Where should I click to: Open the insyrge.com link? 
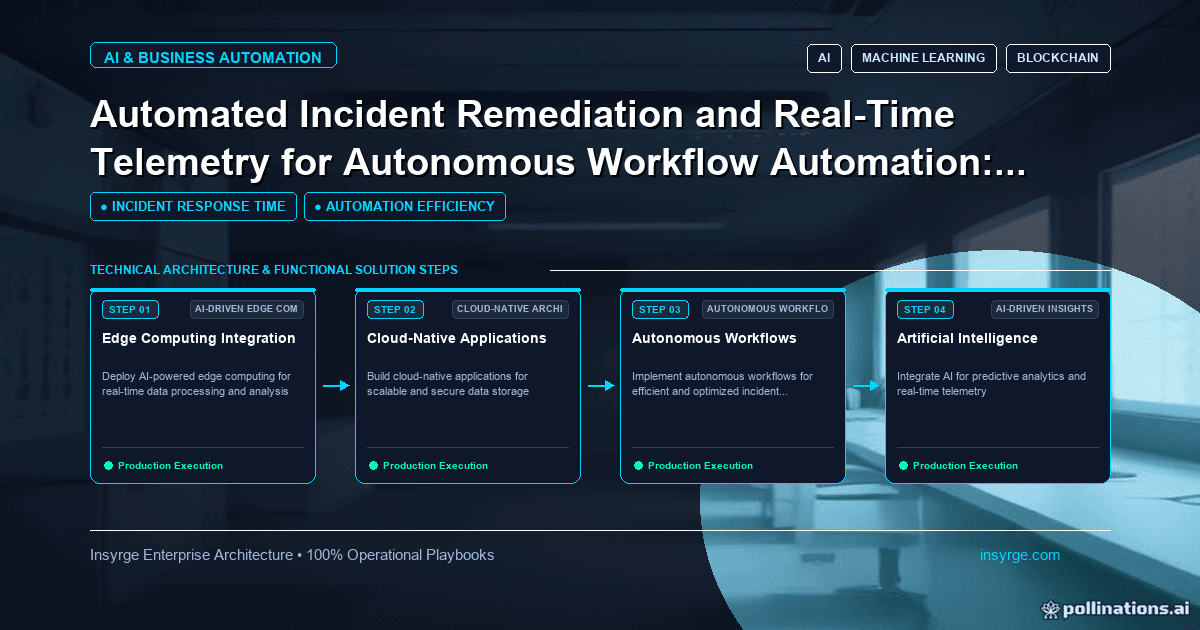click(x=1020, y=555)
